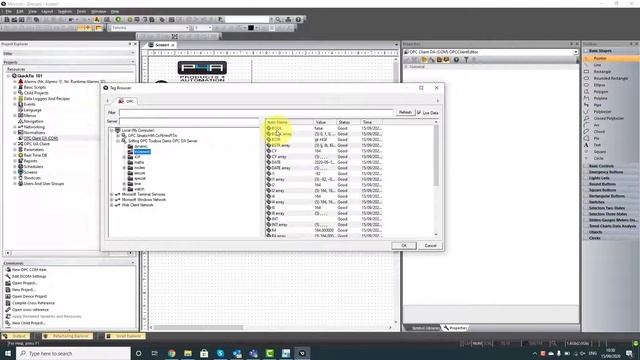Image resolution: width=640 pixels, height=360 pixels.
Task: Click the black color swatch in toolbar
Action: click(251, 28)
